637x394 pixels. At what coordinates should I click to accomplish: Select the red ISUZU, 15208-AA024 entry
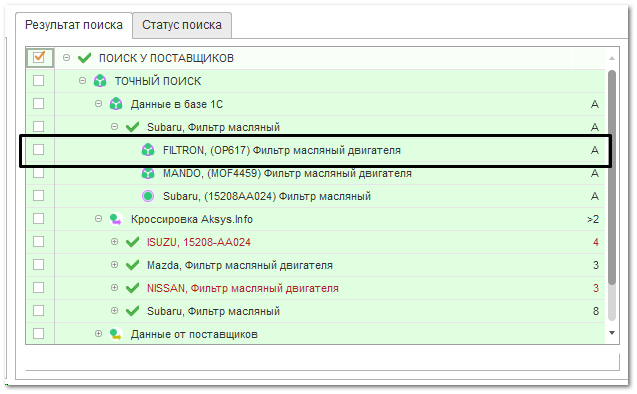click(199, 242)
